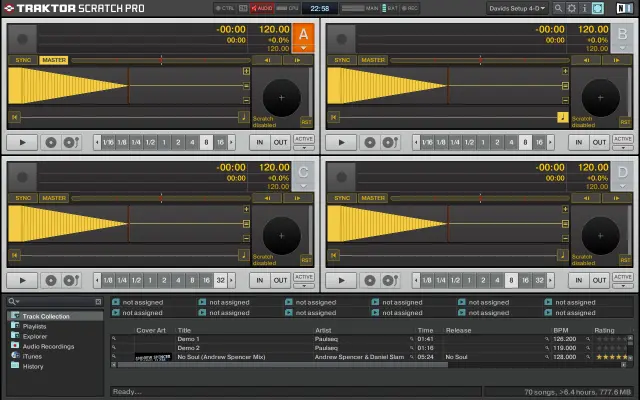Click the History icon in browser tree
The width and height of the screenshot is (640, 400).
[15, 366]
